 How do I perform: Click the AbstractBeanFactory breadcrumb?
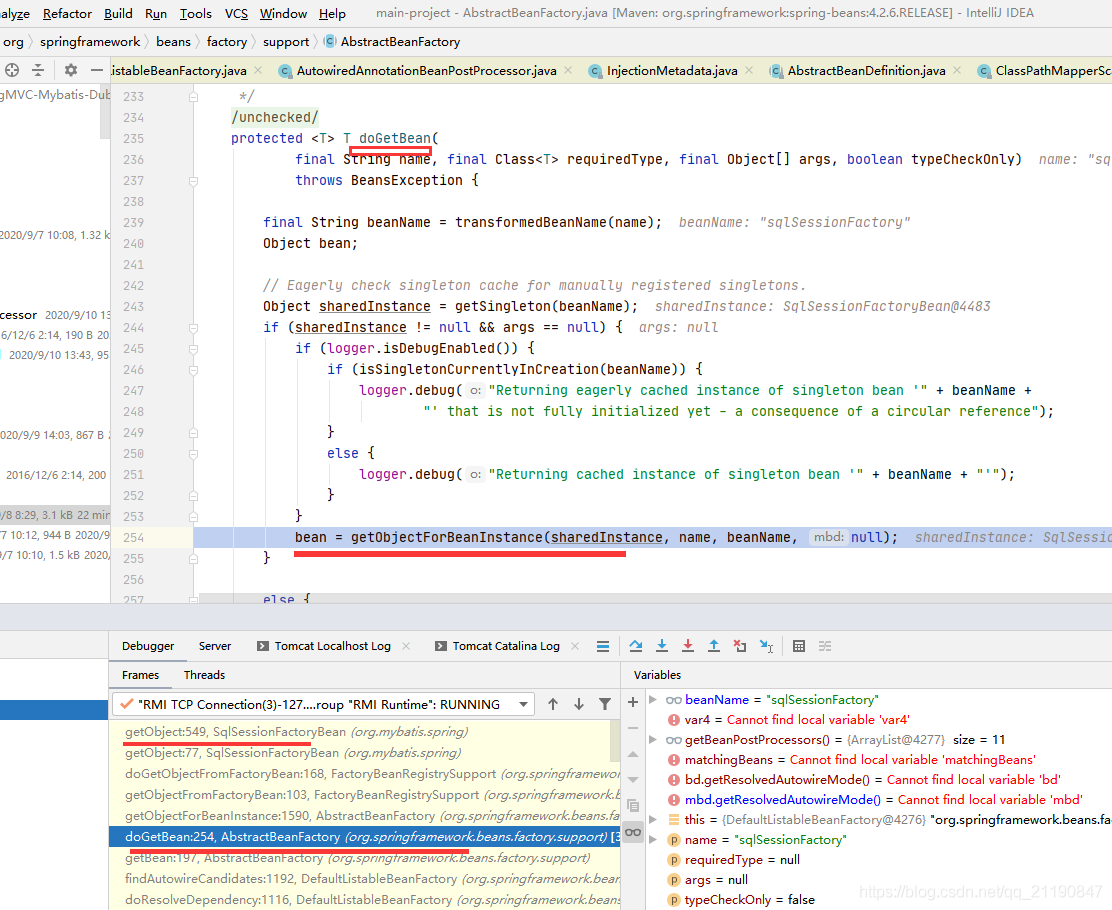pos(392,42)
